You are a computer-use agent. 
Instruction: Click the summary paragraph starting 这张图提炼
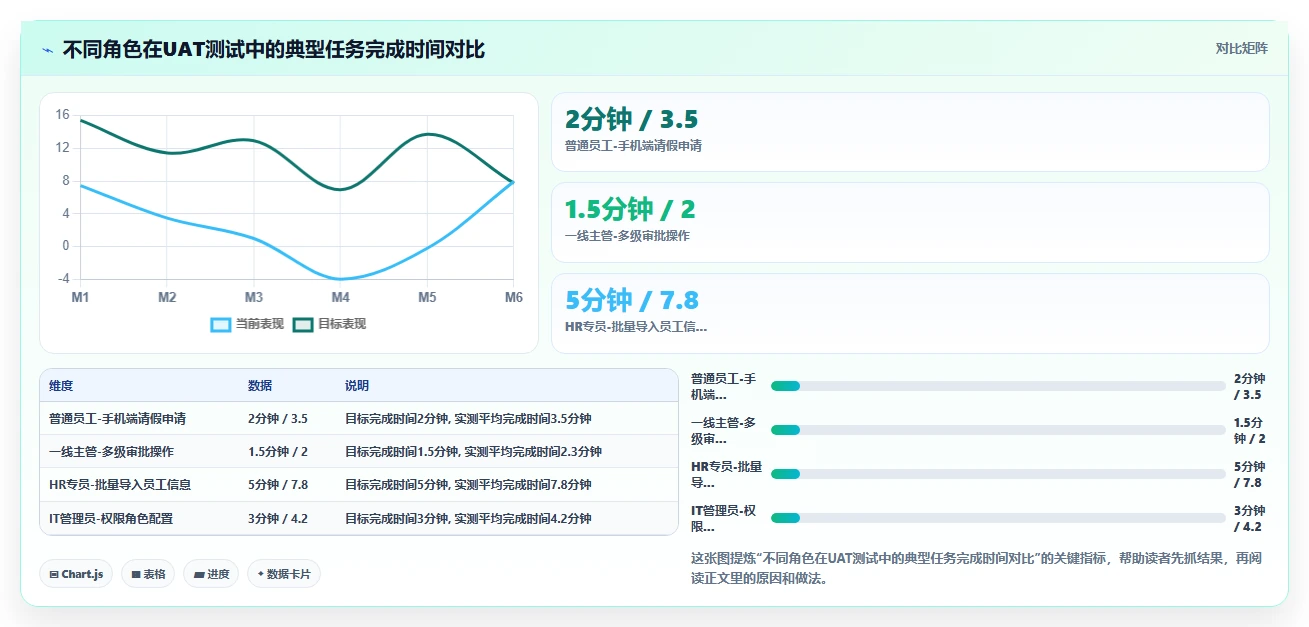pyautogui.click(x=976, y=568)
